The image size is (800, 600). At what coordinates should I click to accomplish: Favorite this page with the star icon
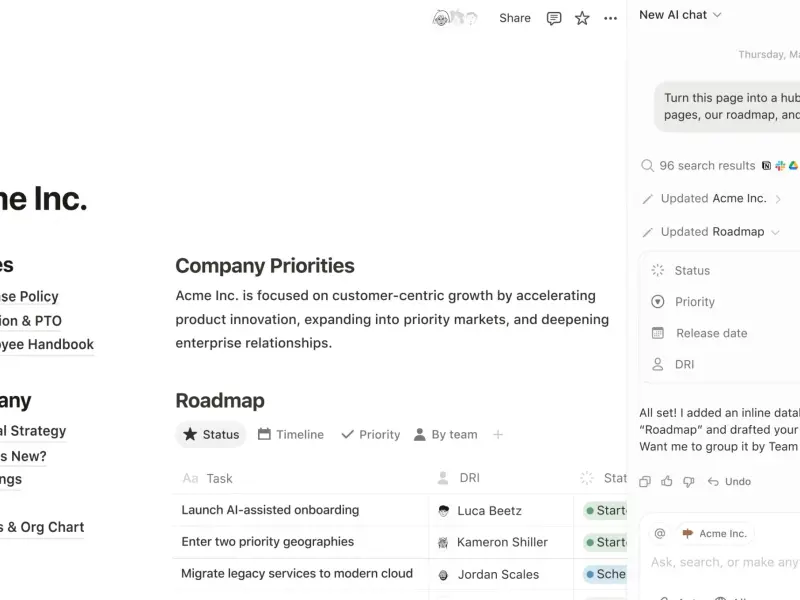pyautogui.click(x=582, y=18)
